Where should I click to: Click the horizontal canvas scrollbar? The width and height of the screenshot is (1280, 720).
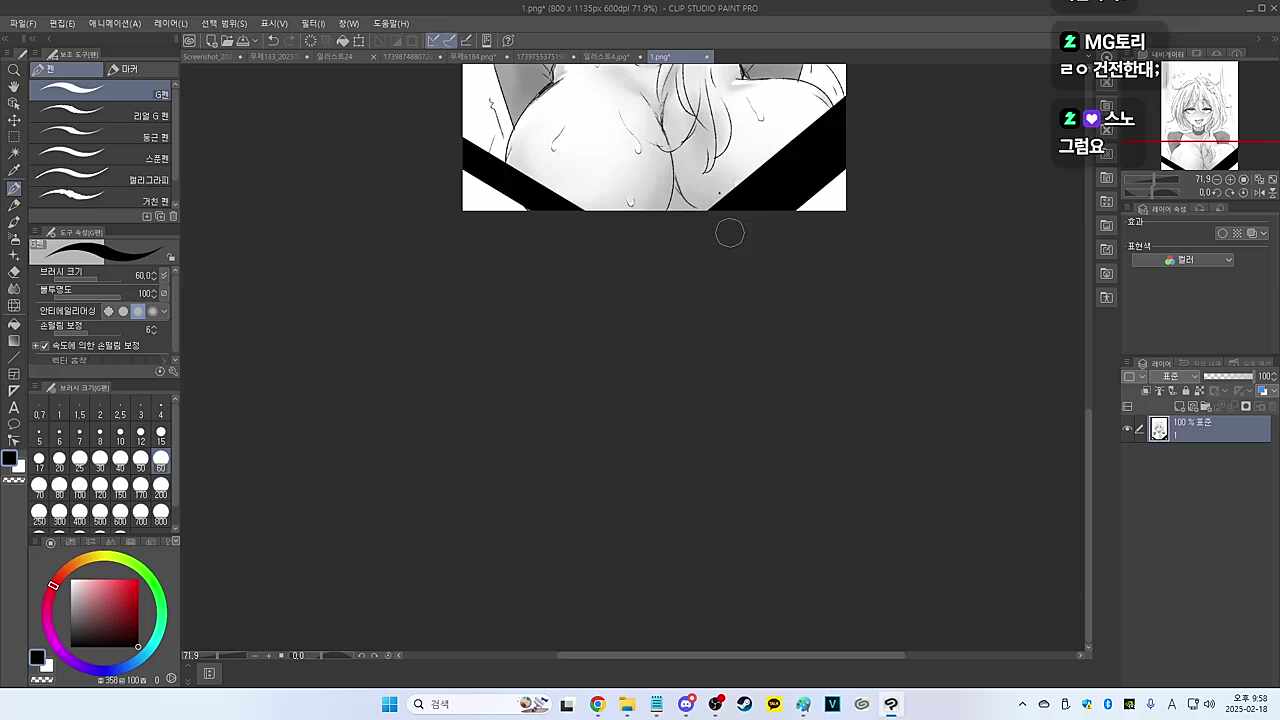coord(731,656)
